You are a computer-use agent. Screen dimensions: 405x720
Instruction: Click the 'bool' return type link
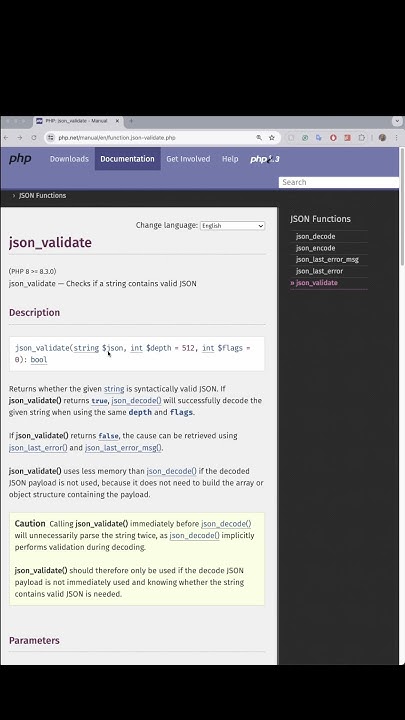tap(39, 360)
